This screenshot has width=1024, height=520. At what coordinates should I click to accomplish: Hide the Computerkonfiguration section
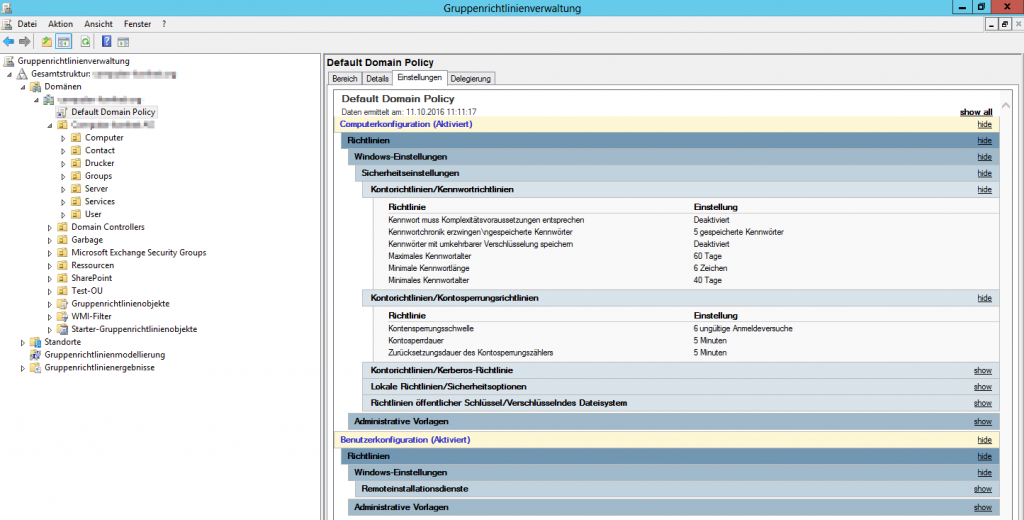984,124
